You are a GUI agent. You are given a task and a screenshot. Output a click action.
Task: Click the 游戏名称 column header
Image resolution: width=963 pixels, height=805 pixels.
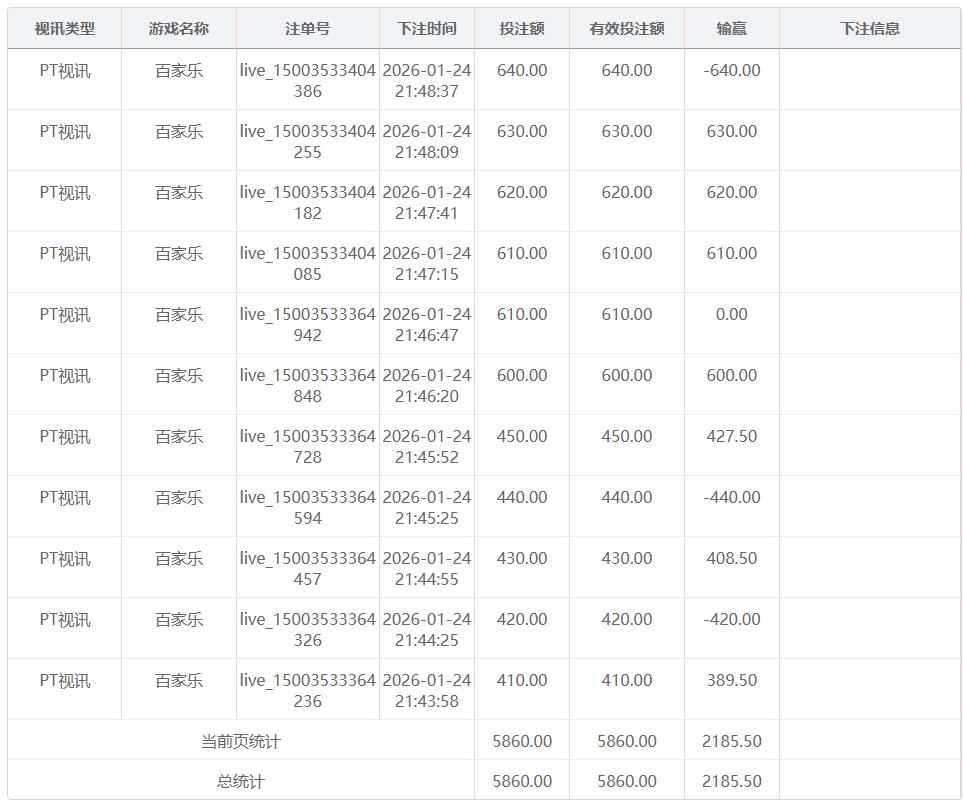coord(179,29)
